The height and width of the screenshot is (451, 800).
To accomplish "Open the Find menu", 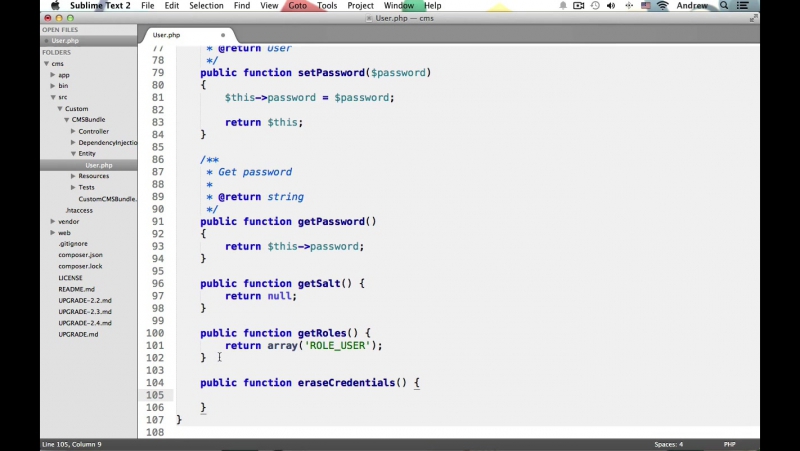I will [242, 6].
